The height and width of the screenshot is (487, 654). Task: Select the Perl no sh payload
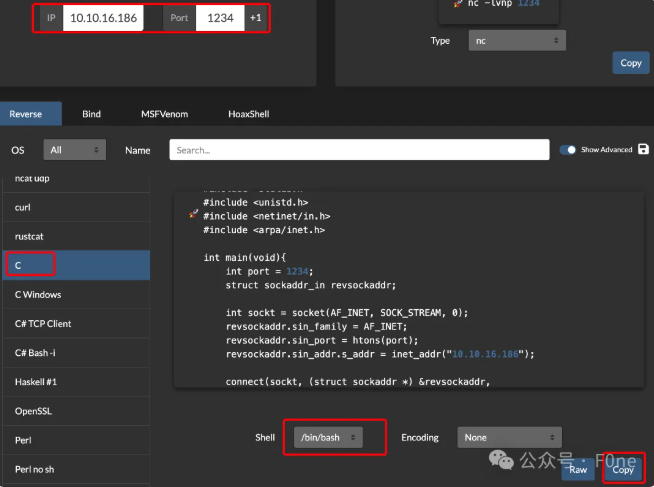coord(76,469)
